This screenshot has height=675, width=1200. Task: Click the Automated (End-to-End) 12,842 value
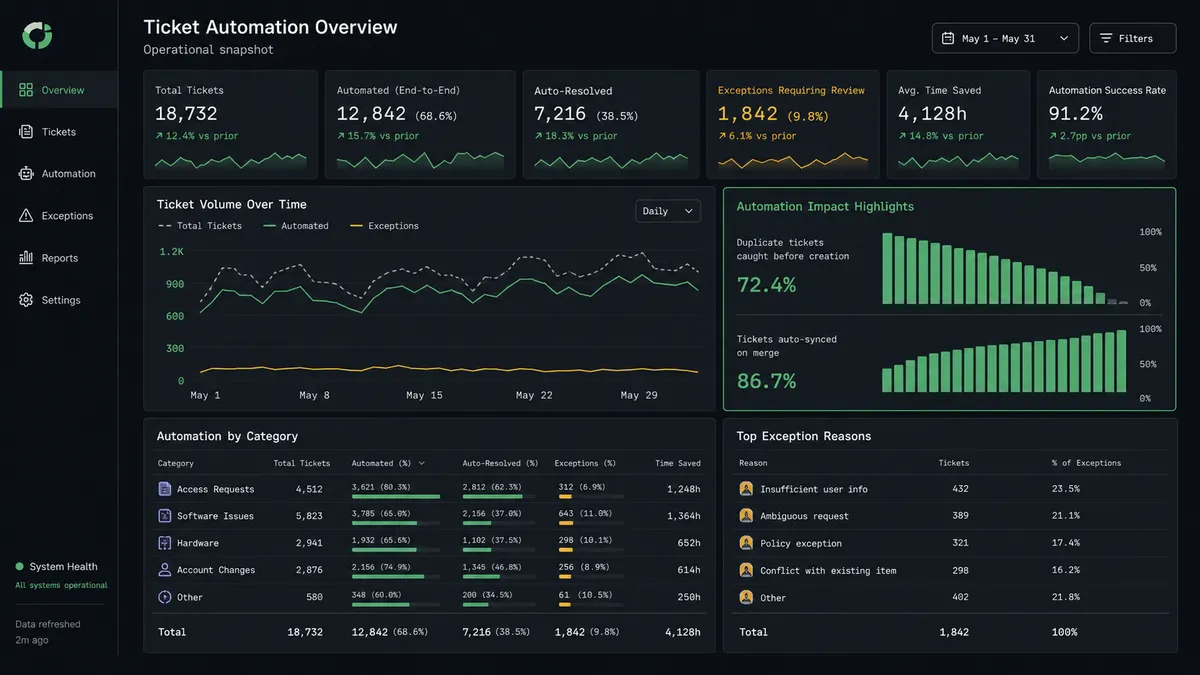(370, 114)
